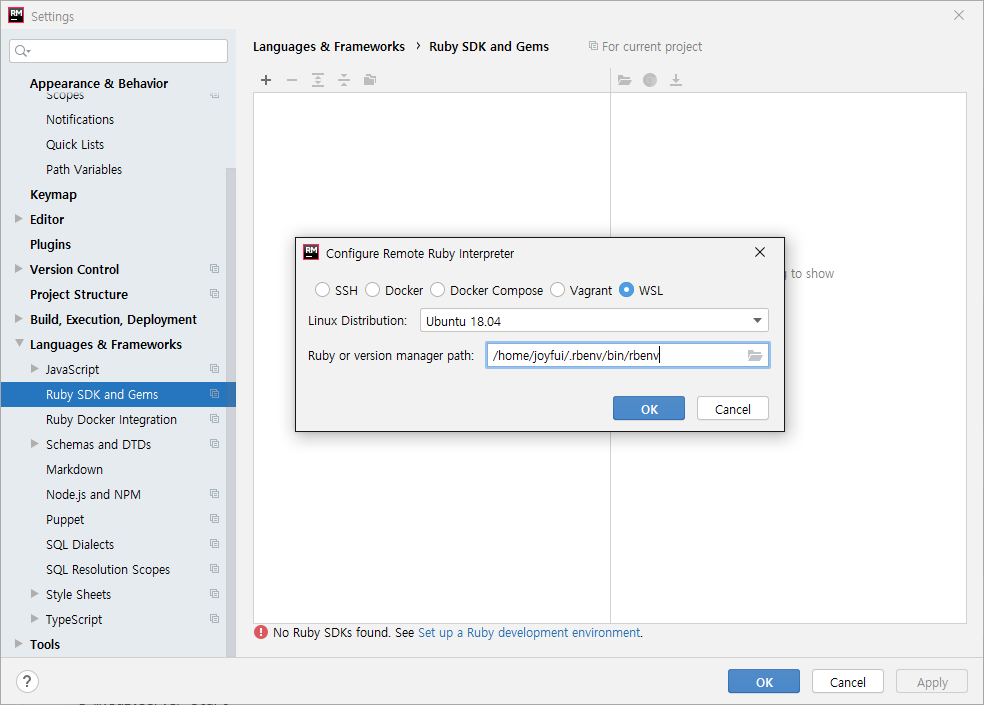
Task: Click the project icon beside Puppet
Action: coord(215,519)
